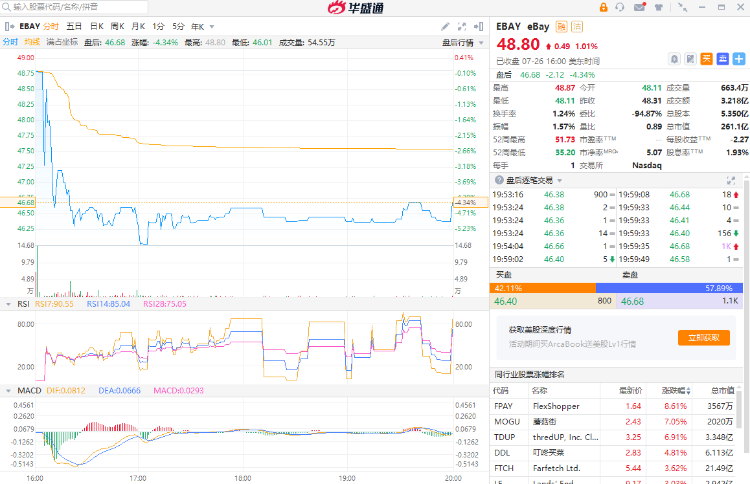This screenshot has width=750, height=484.
Task: Click the 名称 column header
Action: 540,391
